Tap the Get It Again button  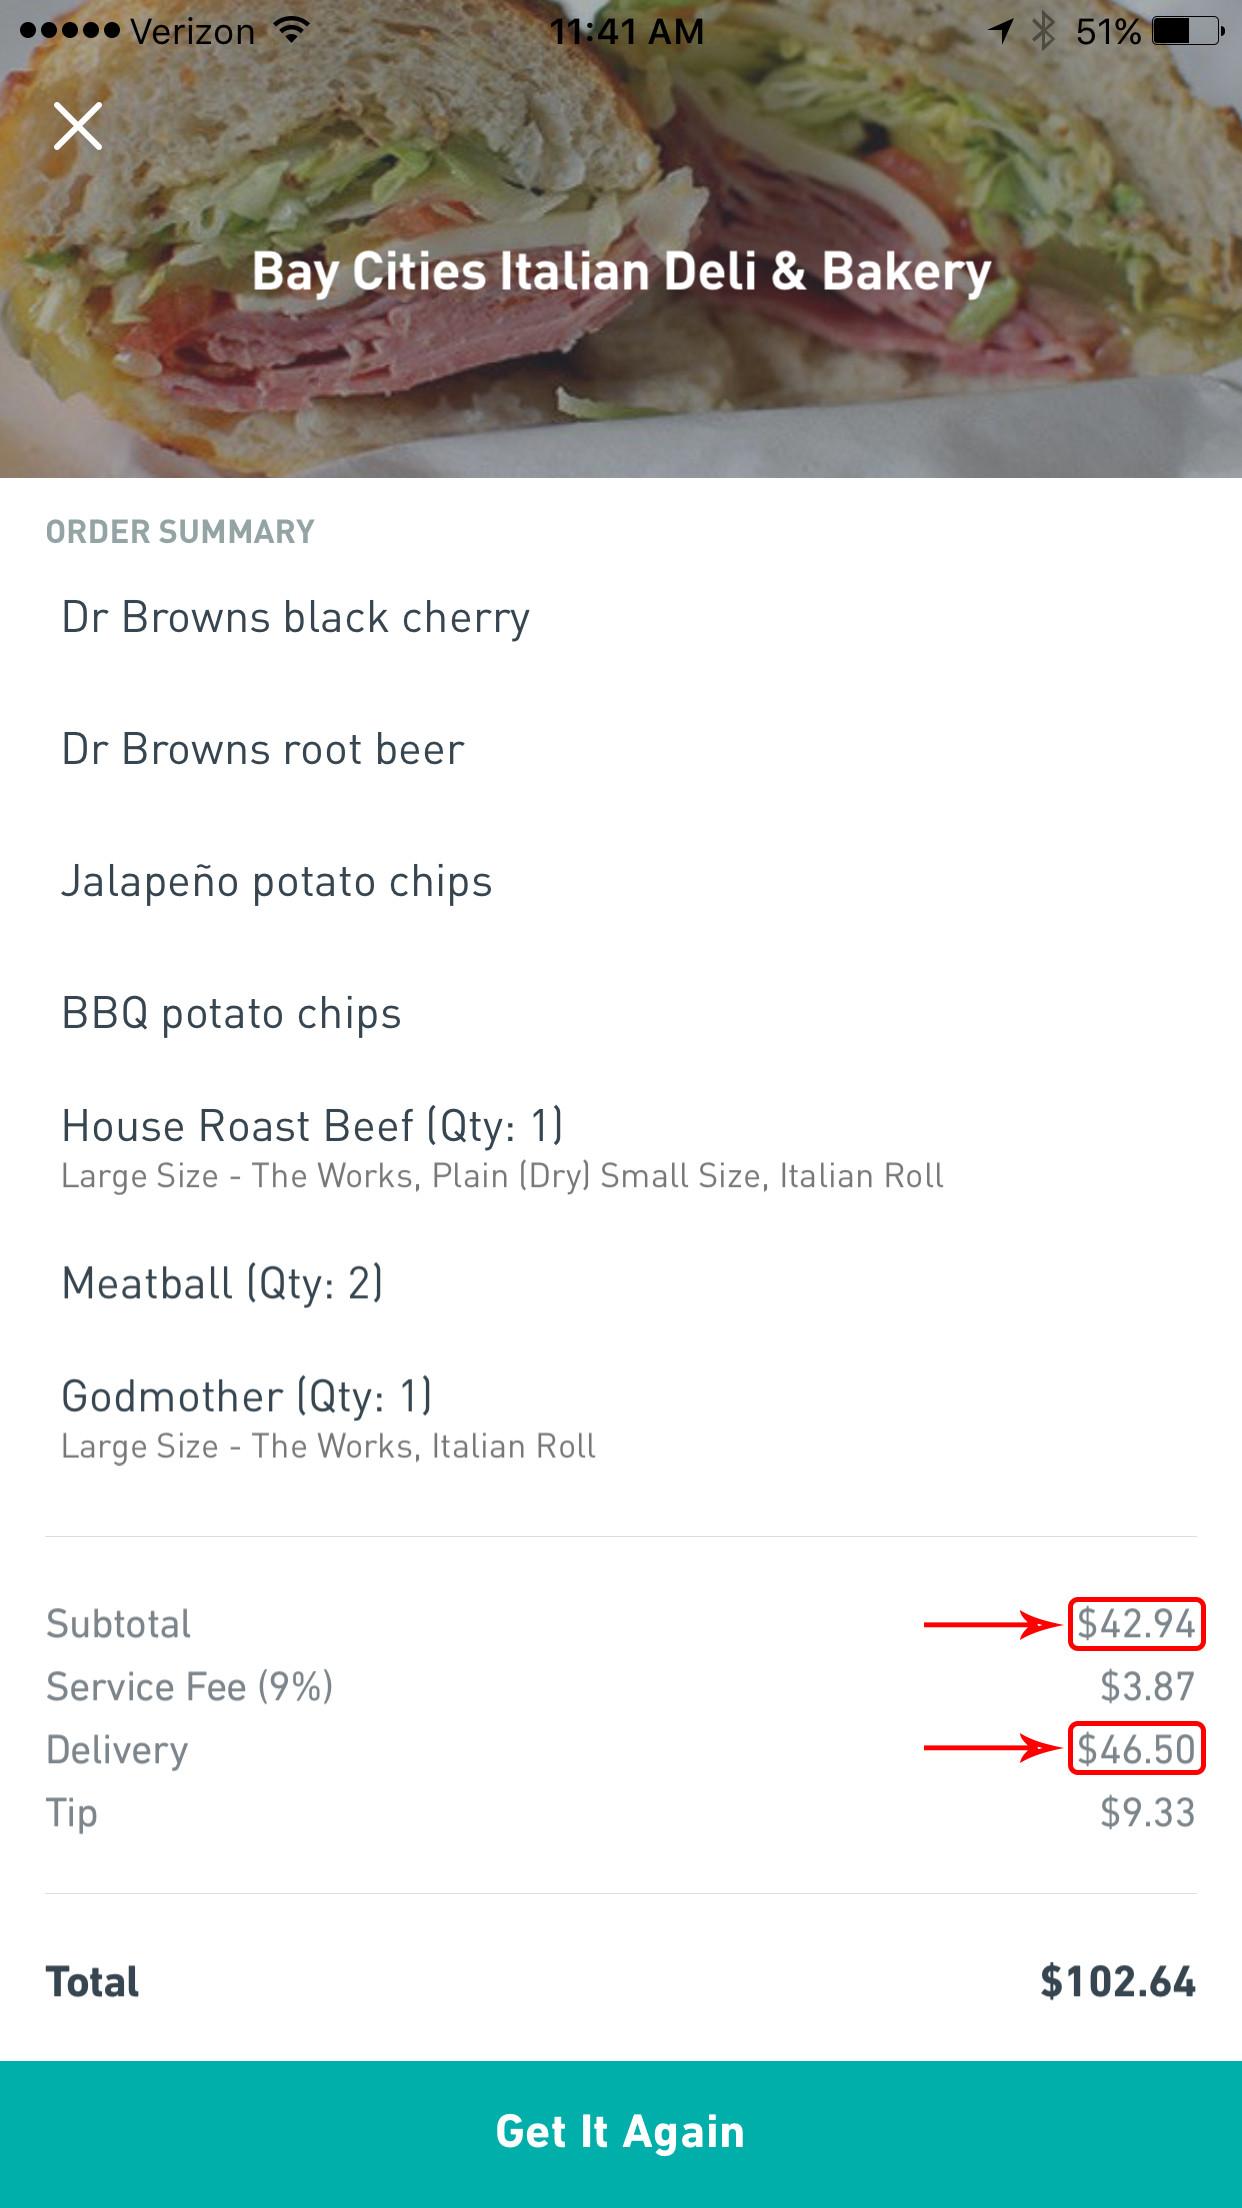pyautogui.click(x=621, y=2132)
